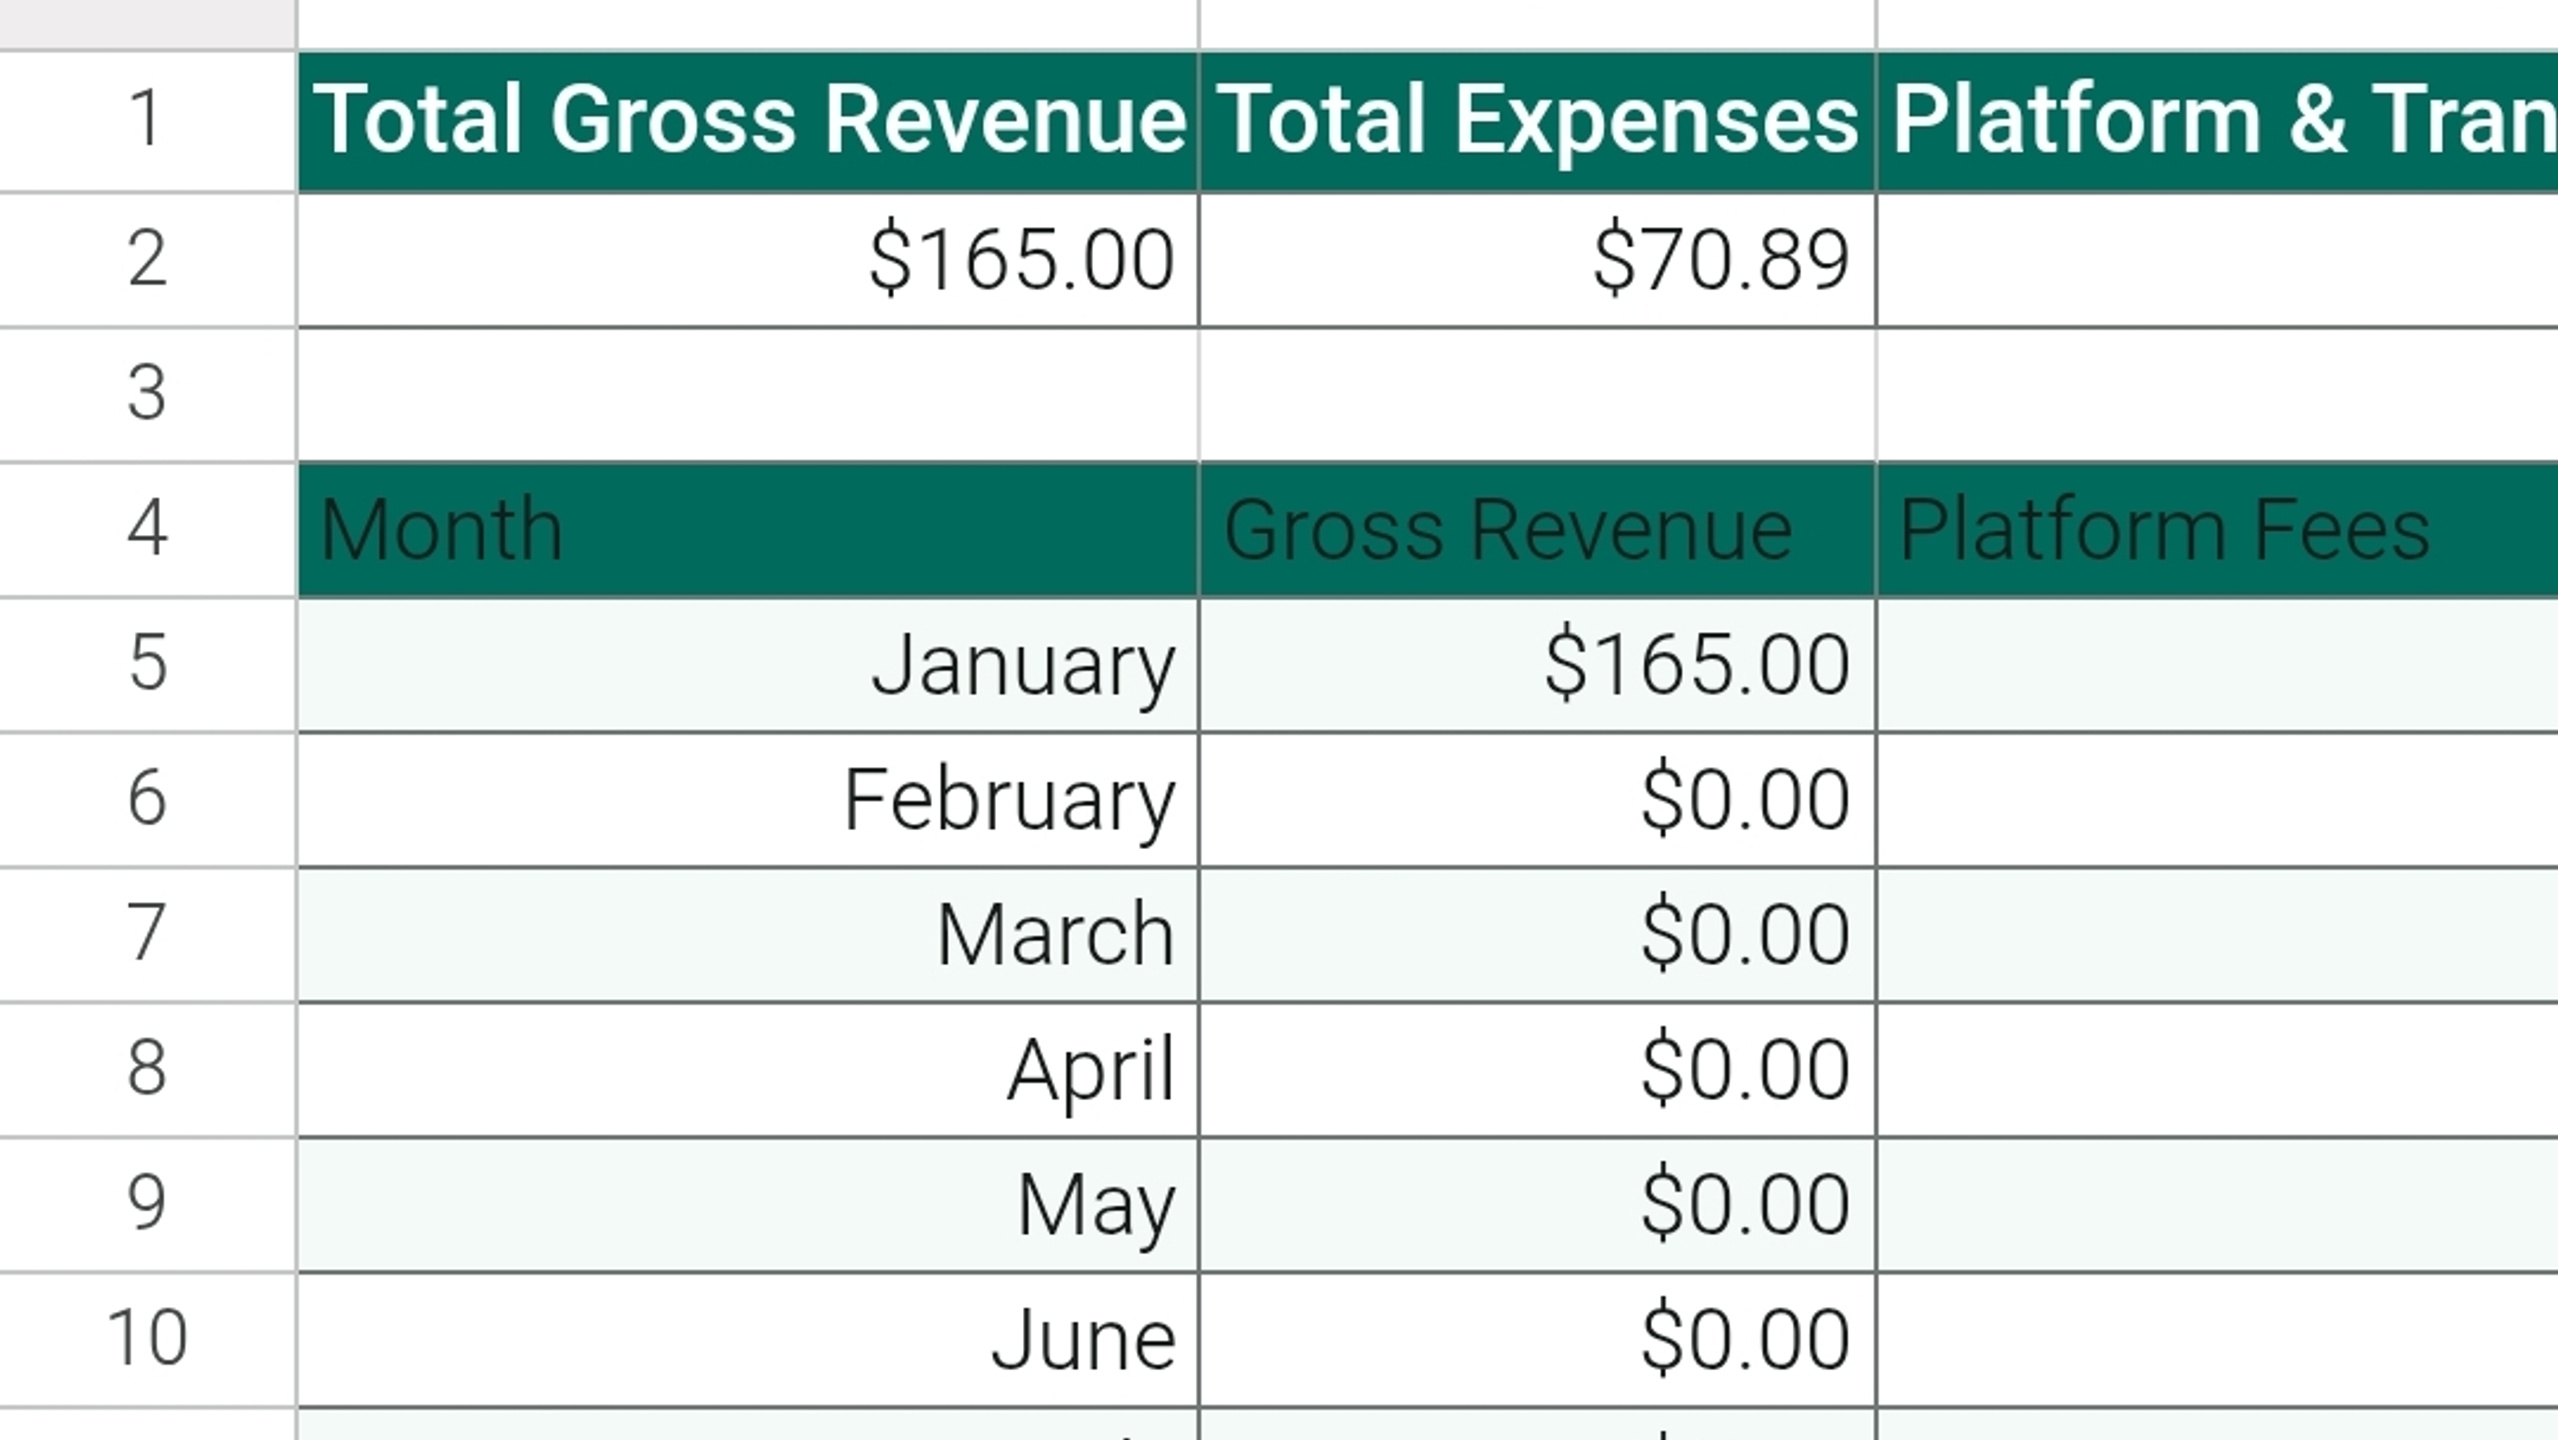
Task: Select row 3 via its row number
Action: [147, 394]
